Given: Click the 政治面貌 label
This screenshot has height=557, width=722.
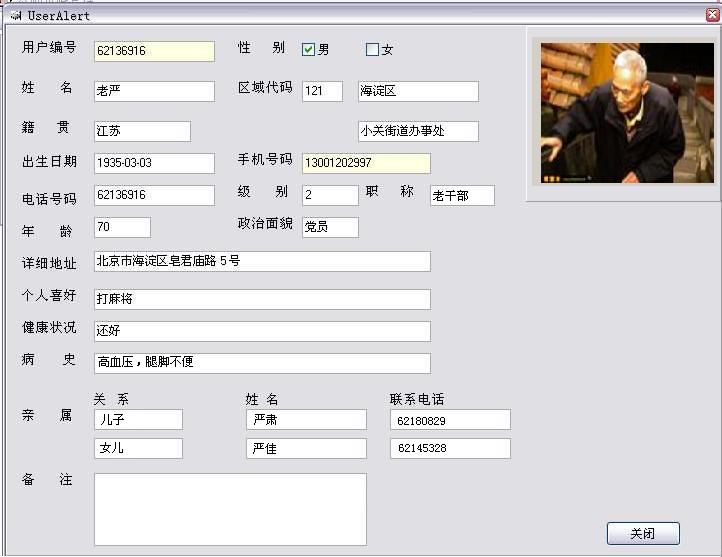Looking at the screenshot, I should click(x=265, y=223).
